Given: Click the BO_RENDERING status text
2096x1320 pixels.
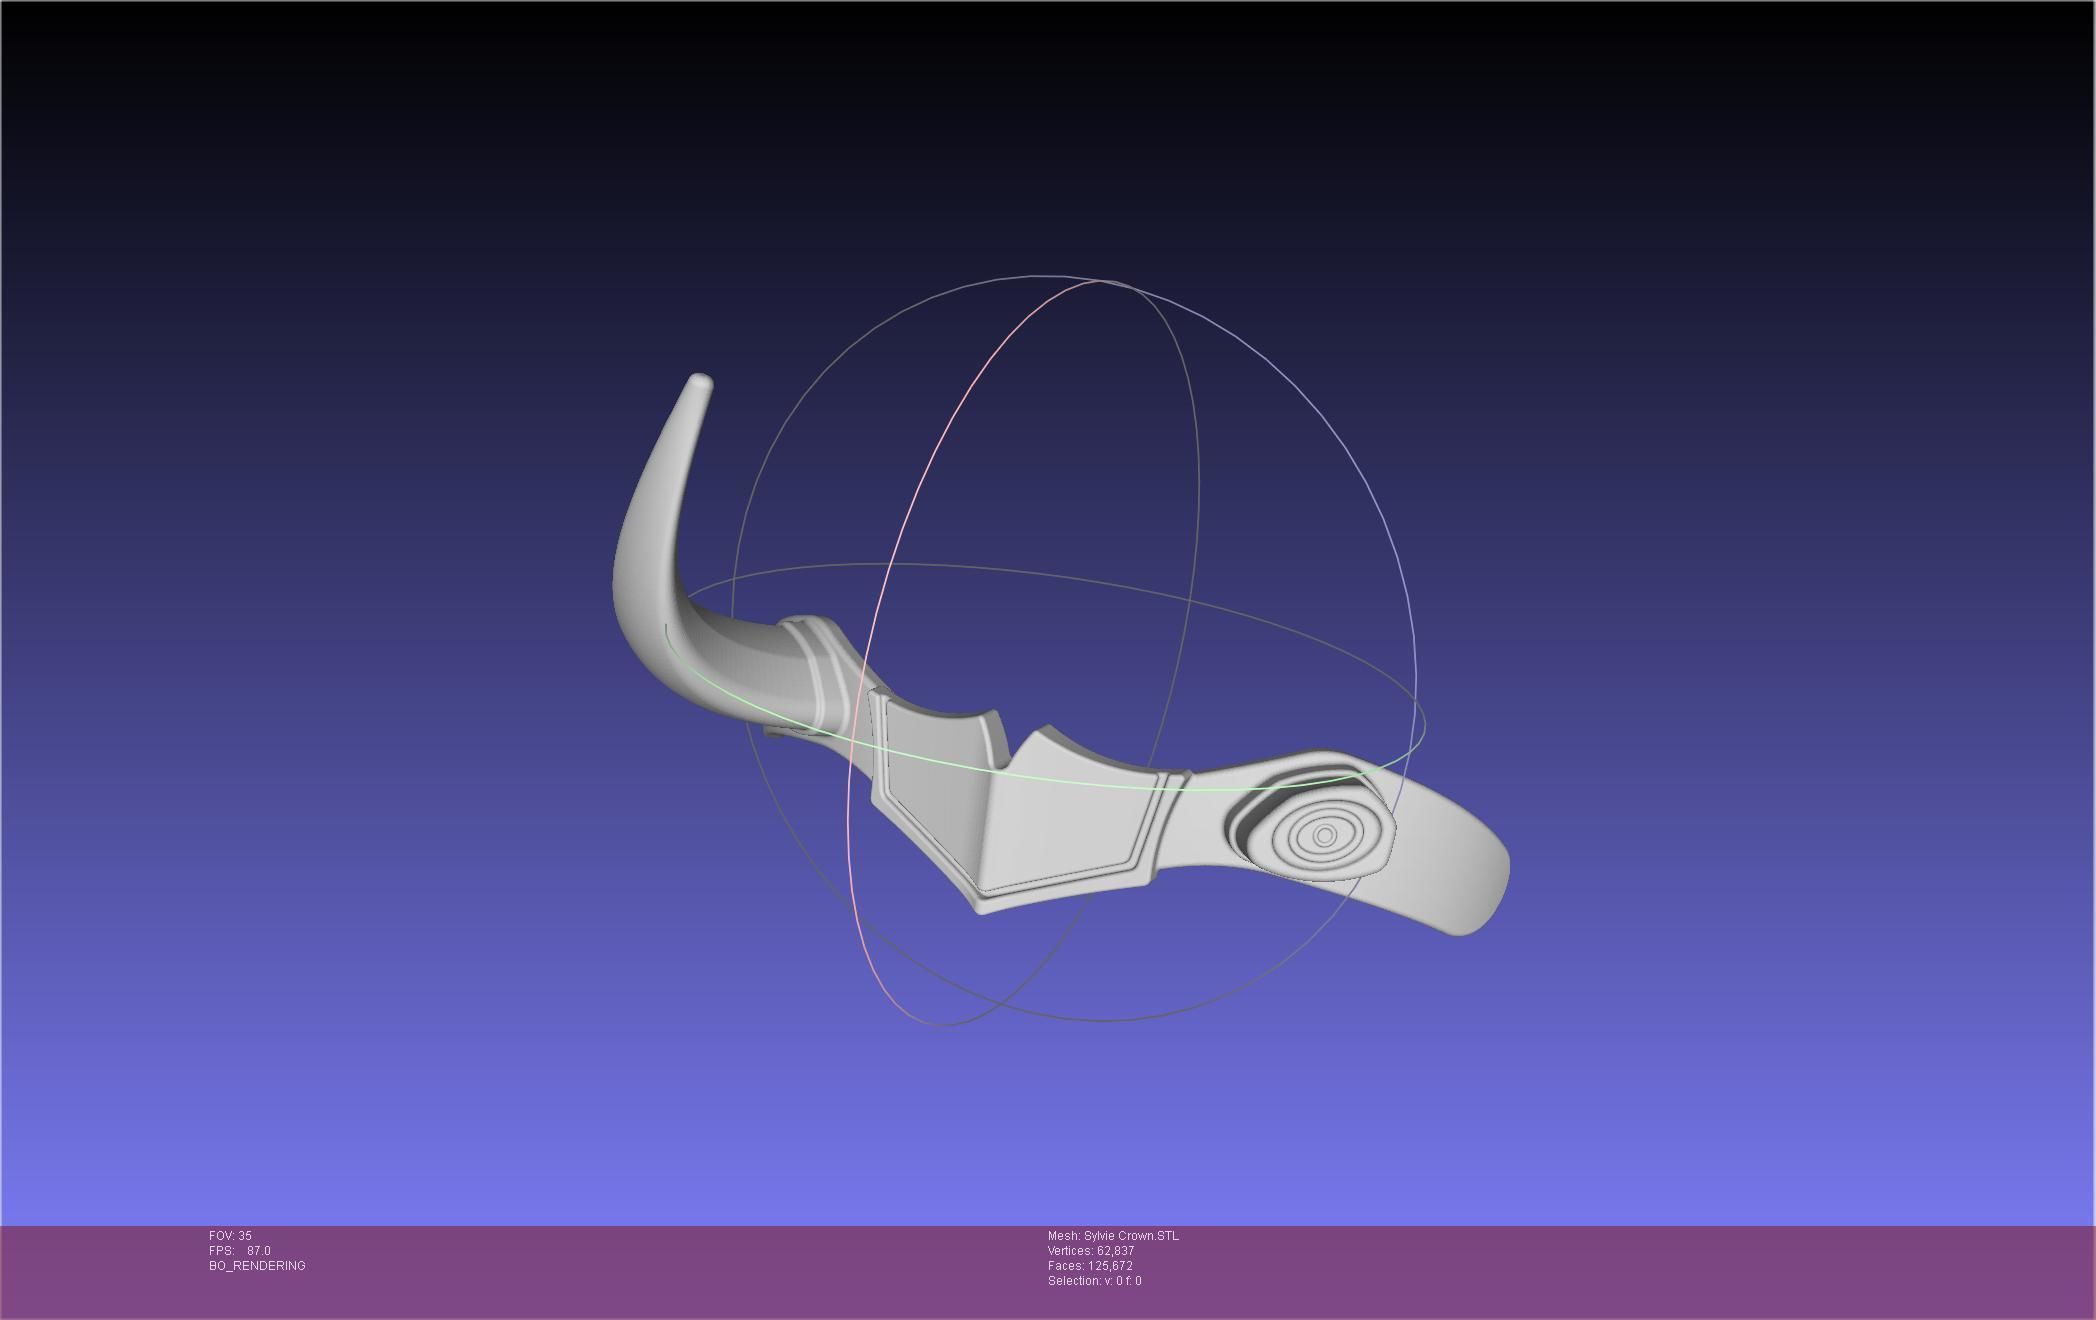Looking at the screenshot, I should click(257, 1266).
